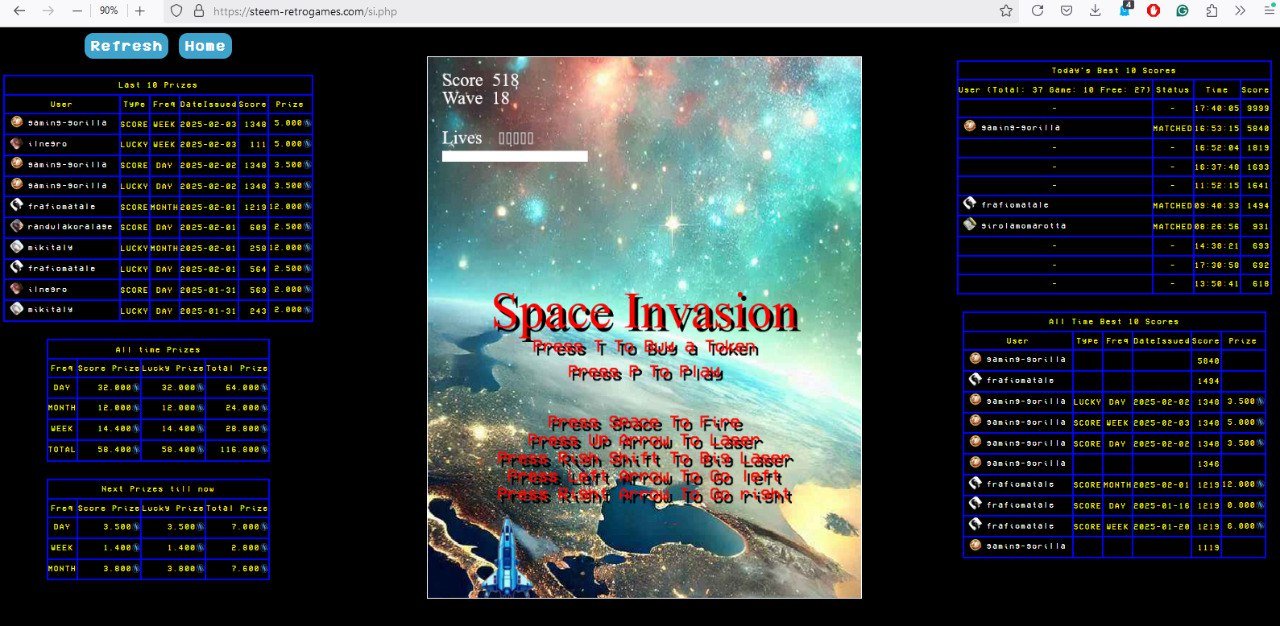Click frafiomatale avatar in Last Prizes SCORE MONTH row
Screen dimensions: 1280x626
[x=17, y=205]
